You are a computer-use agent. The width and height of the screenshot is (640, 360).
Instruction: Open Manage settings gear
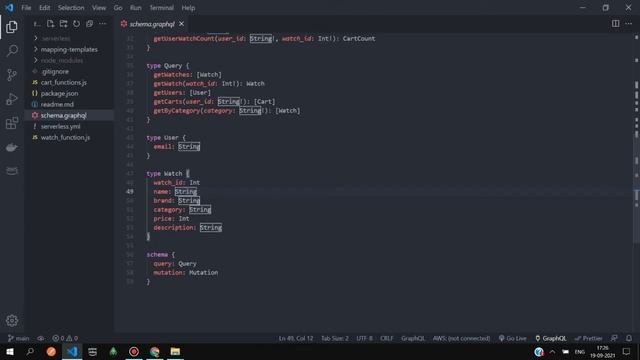coord(12,320)
